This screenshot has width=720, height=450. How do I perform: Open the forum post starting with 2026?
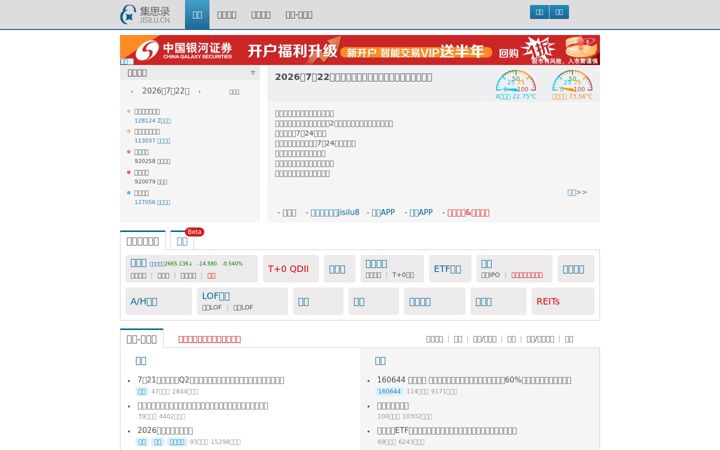(165, 431)
